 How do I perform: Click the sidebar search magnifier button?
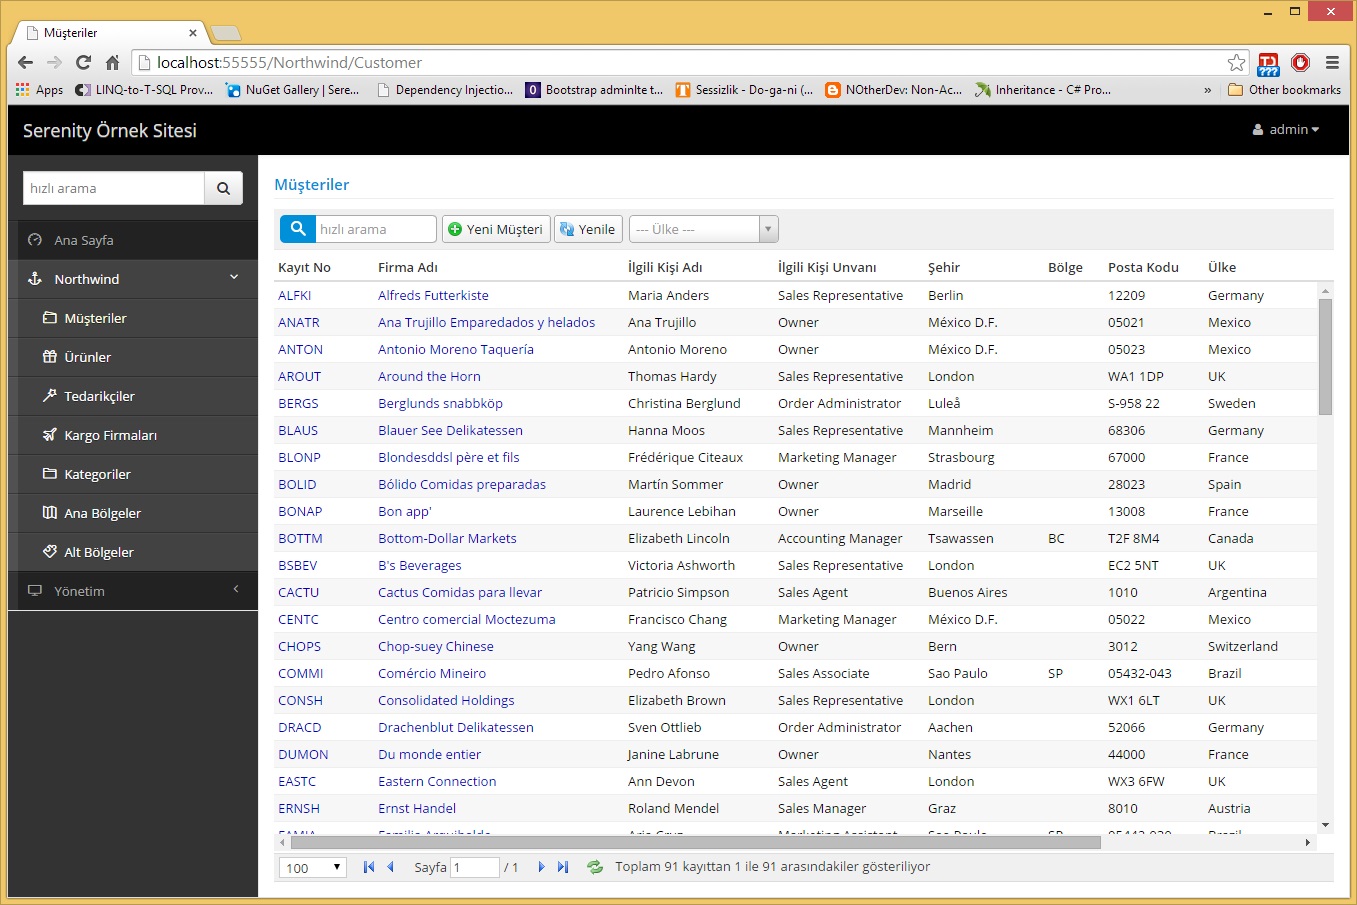(223, 188)
